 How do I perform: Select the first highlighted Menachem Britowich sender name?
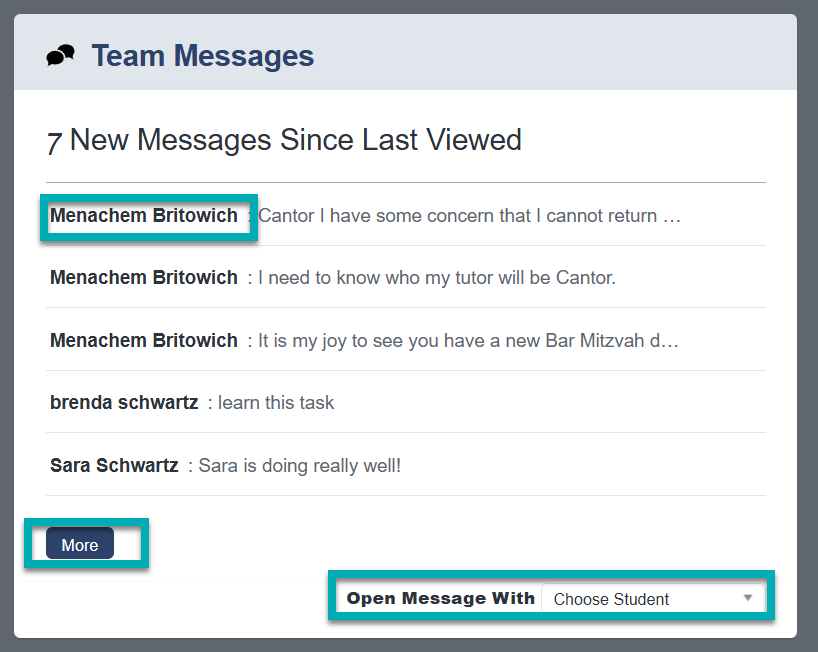pos(143,215)
